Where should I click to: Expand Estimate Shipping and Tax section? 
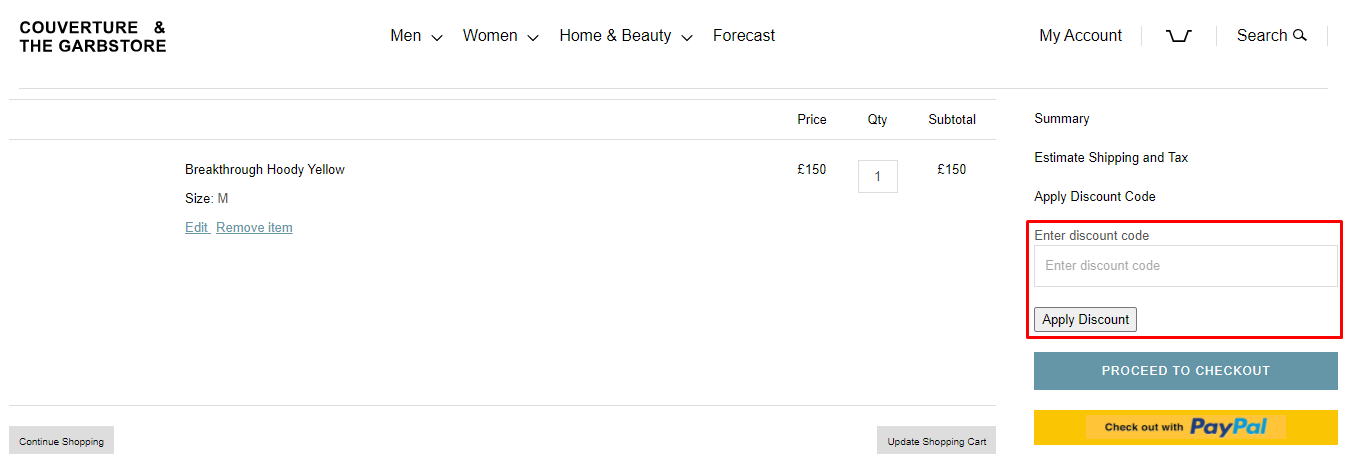(1111, 158)
